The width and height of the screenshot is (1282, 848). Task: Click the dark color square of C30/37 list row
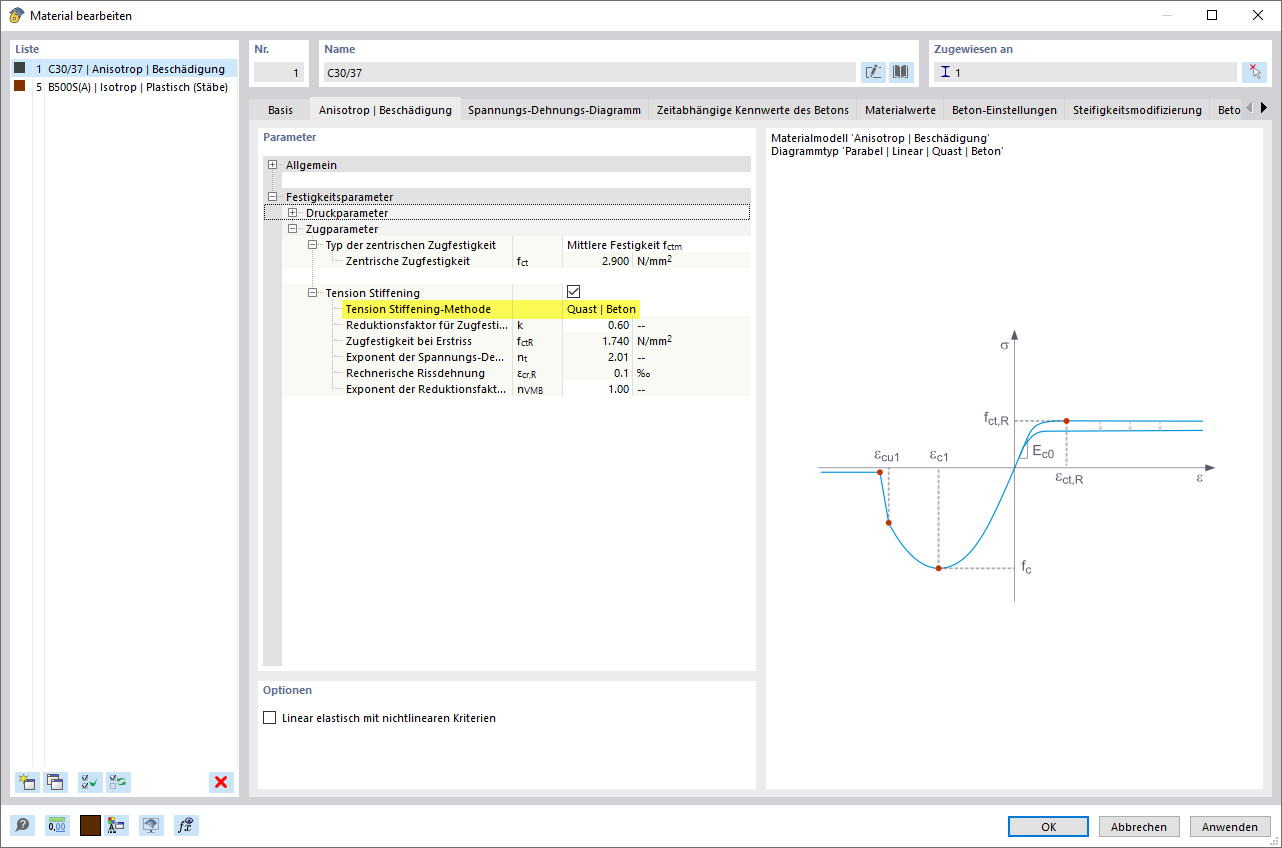coord(20,68)
